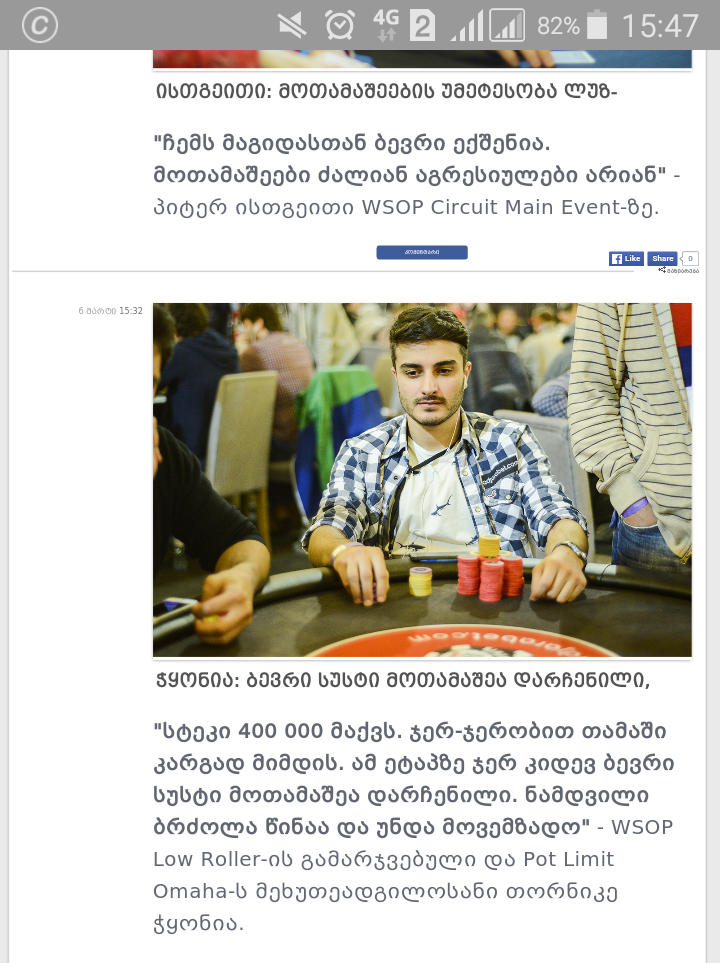
Task: Tap the 4G data indicator
Action: click(x=386, y=25)
